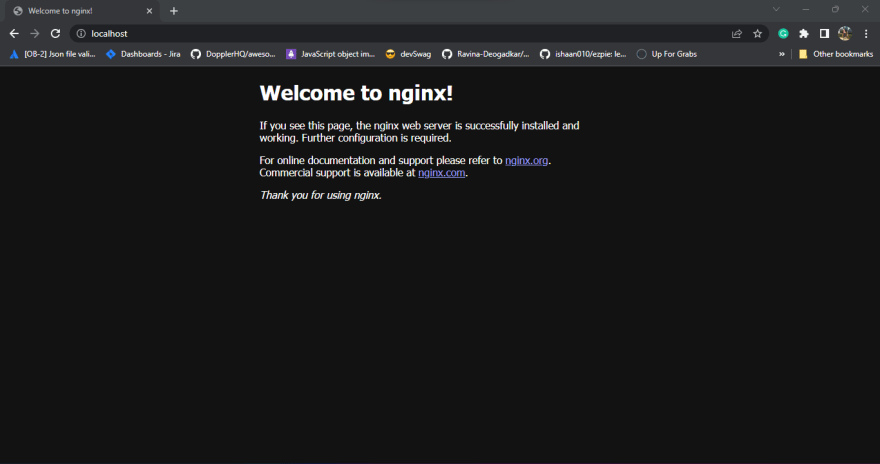Open a new tab with plus button
The width and height of the screenshot is (880, 464).
click(x=174, y=11)
